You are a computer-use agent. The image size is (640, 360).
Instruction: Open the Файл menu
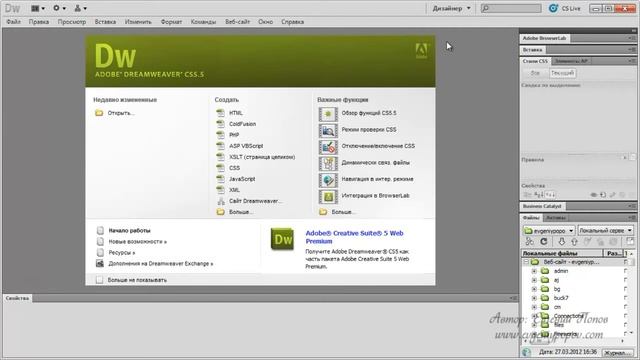tap(13, 22)
